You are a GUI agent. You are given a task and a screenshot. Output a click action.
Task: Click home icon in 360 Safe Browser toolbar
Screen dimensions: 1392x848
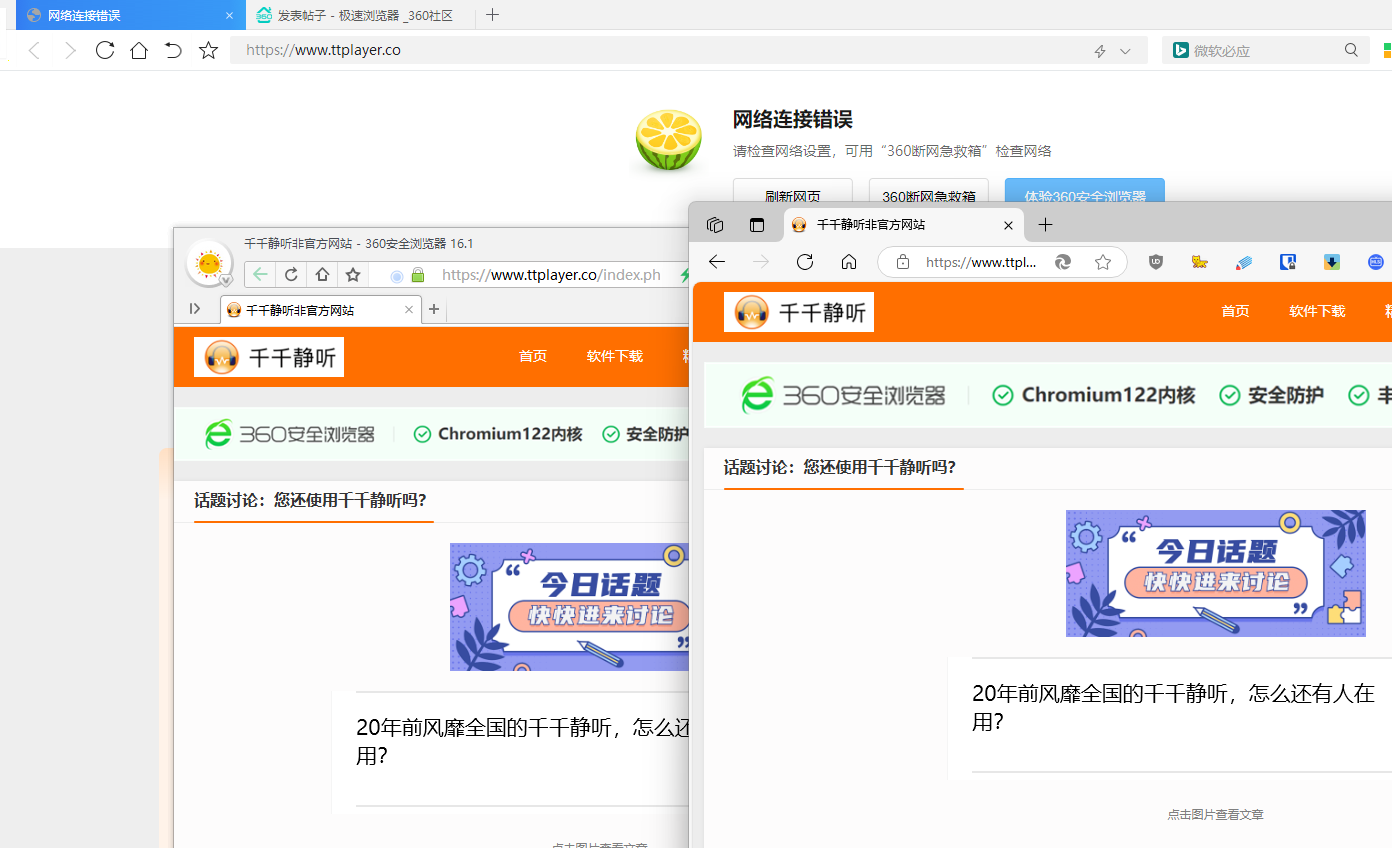pyautogui.click(x=322, y=275)
